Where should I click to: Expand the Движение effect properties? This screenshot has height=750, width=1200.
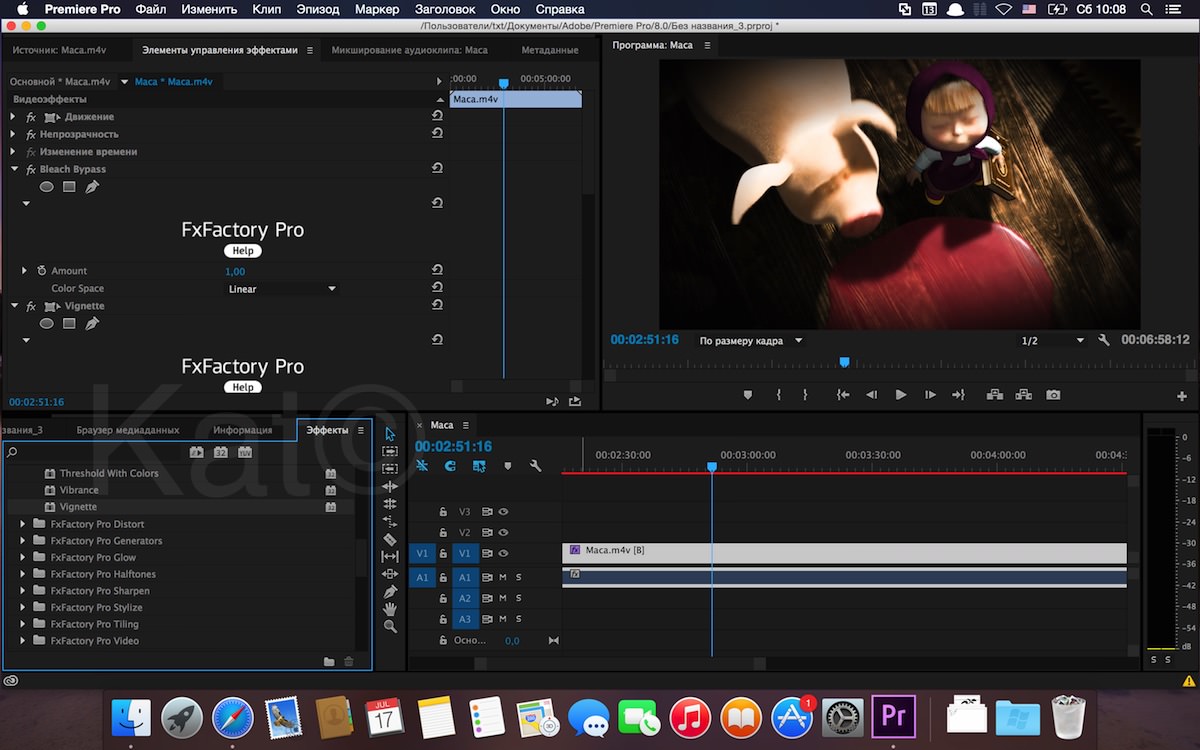tap(13, 117)
